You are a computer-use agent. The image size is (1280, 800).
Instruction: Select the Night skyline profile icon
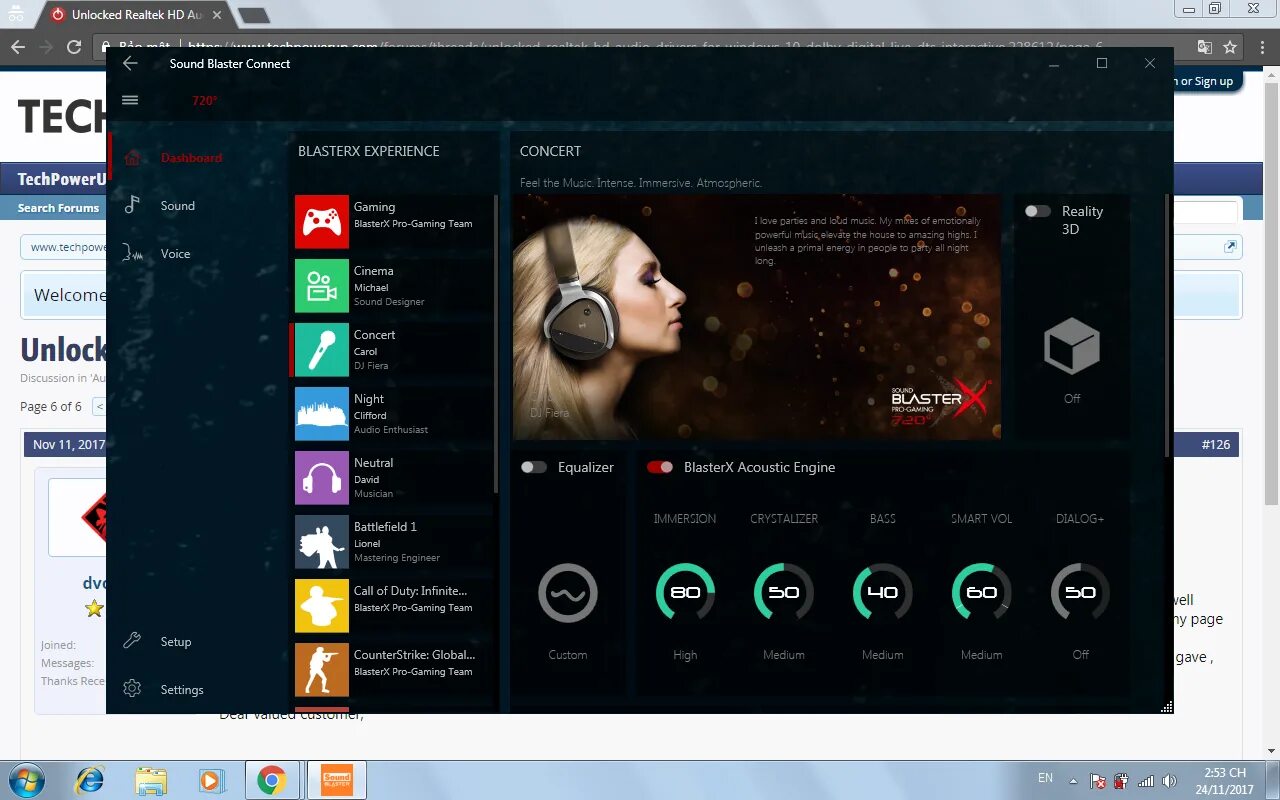pos(322,414)
